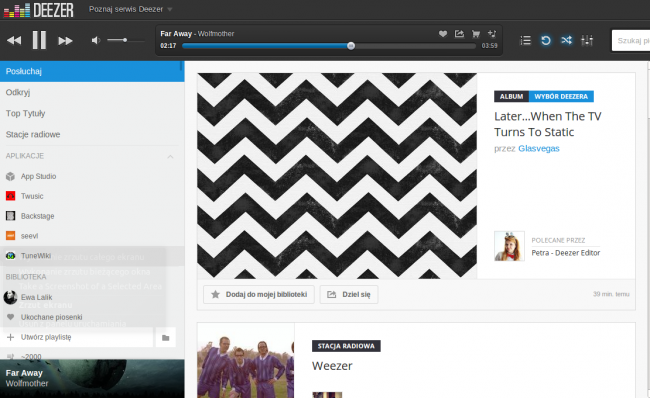Skip to the next track
The width and height of the screenshot is (650, 398).
pyautogui.click(x=65, y=41)
